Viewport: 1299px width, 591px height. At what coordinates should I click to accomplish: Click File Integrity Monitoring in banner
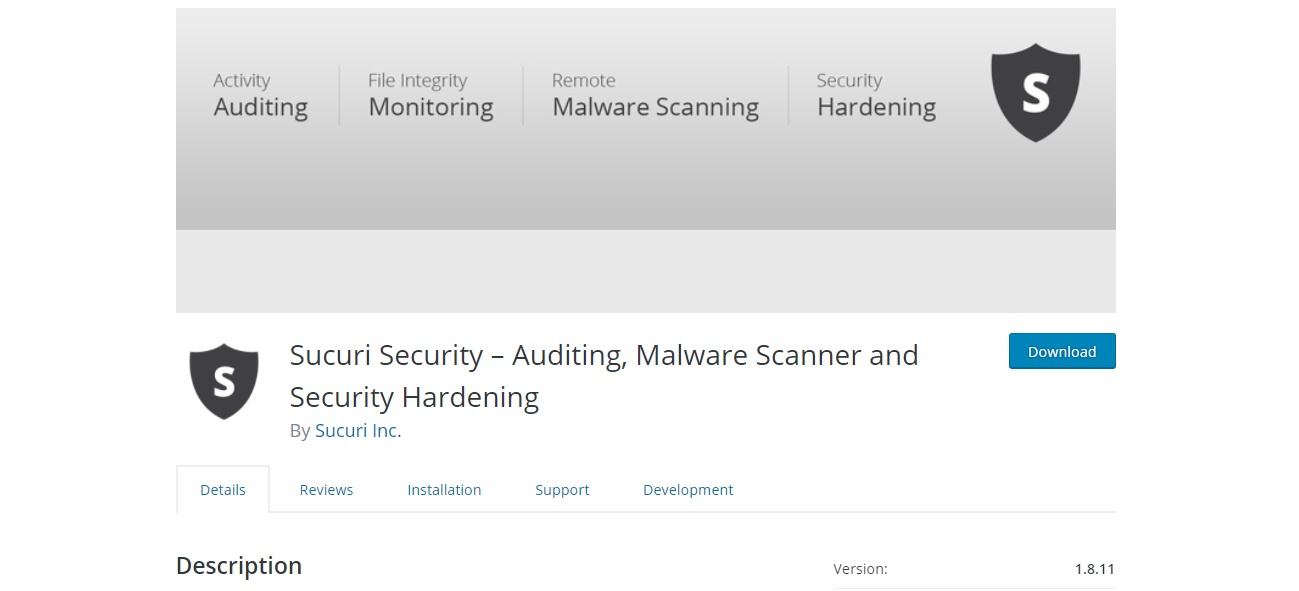coord(431,95)
